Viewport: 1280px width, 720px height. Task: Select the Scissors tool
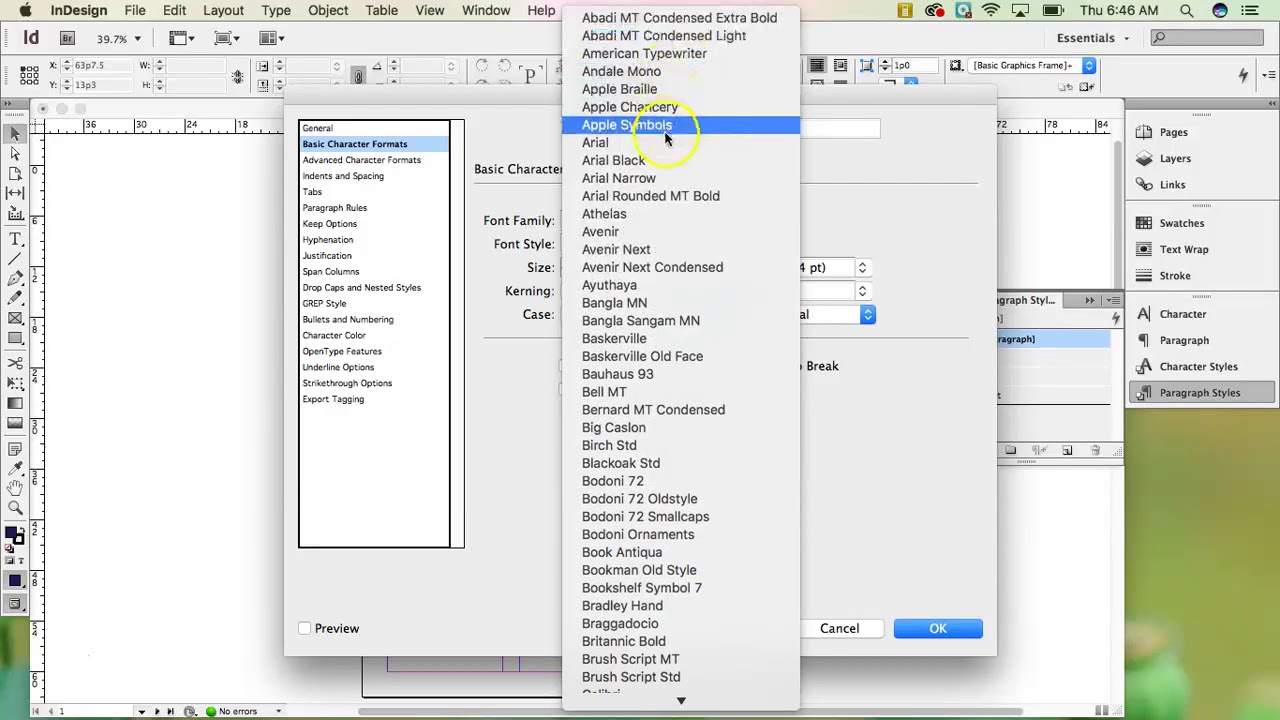[x=15, y=364]
